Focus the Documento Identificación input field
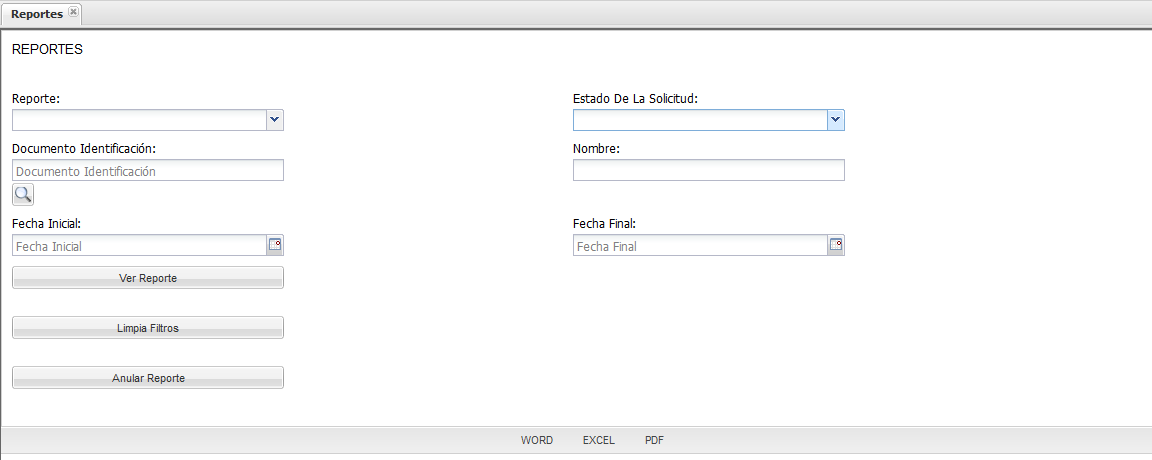This screenshot has height=460, width=1152. (148, 171)
